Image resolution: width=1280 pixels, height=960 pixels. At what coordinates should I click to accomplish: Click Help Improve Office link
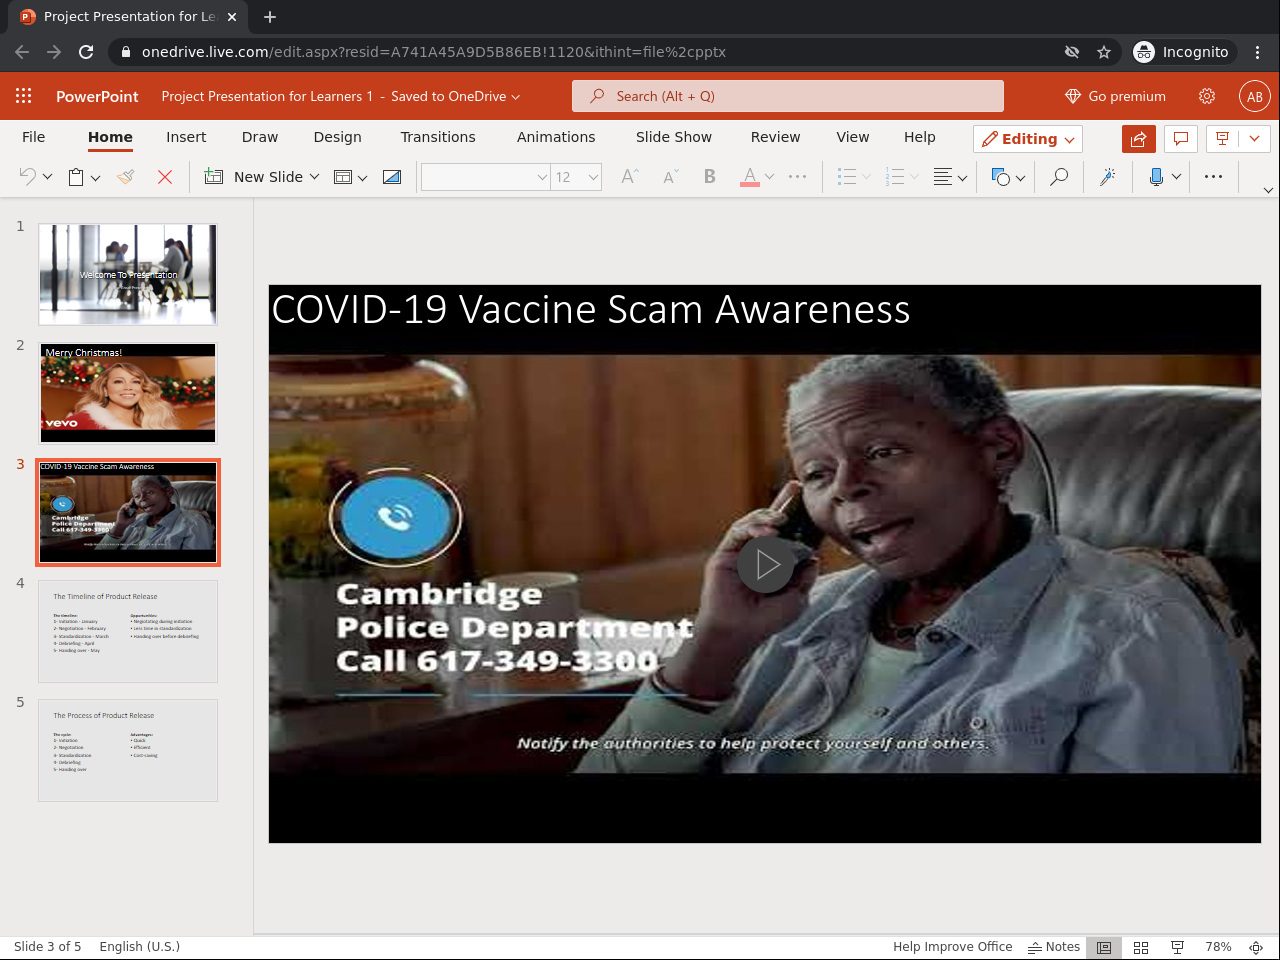click(x=953, y=947)
